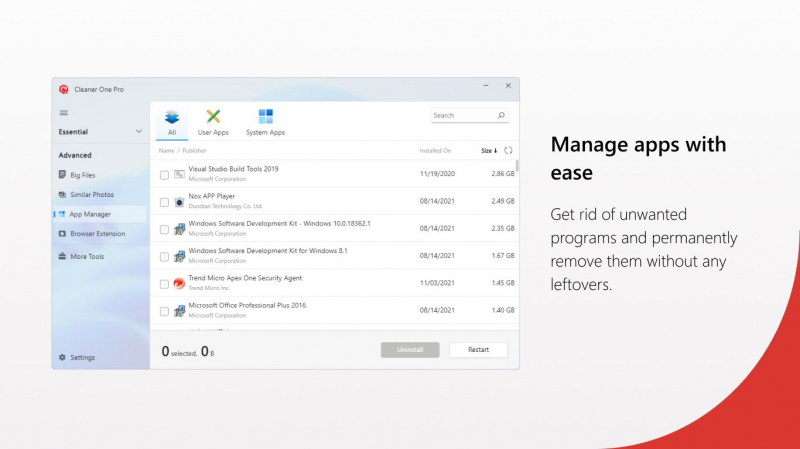The height and width of the screenshot is (449, 800).
Task: Select App Manager in sidebar
Action: point(99,214)
